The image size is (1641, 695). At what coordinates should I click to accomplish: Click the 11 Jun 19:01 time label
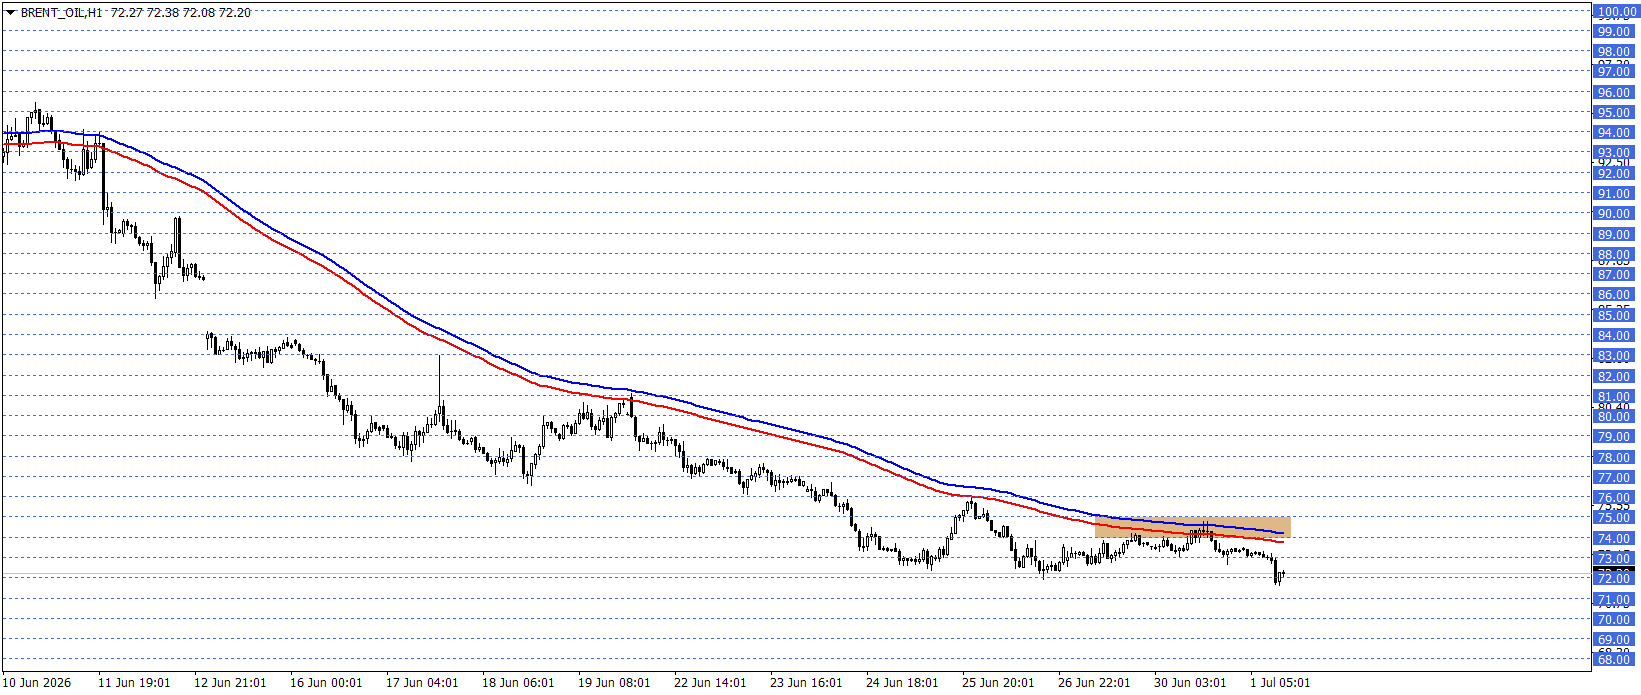[x=134, y=683]
